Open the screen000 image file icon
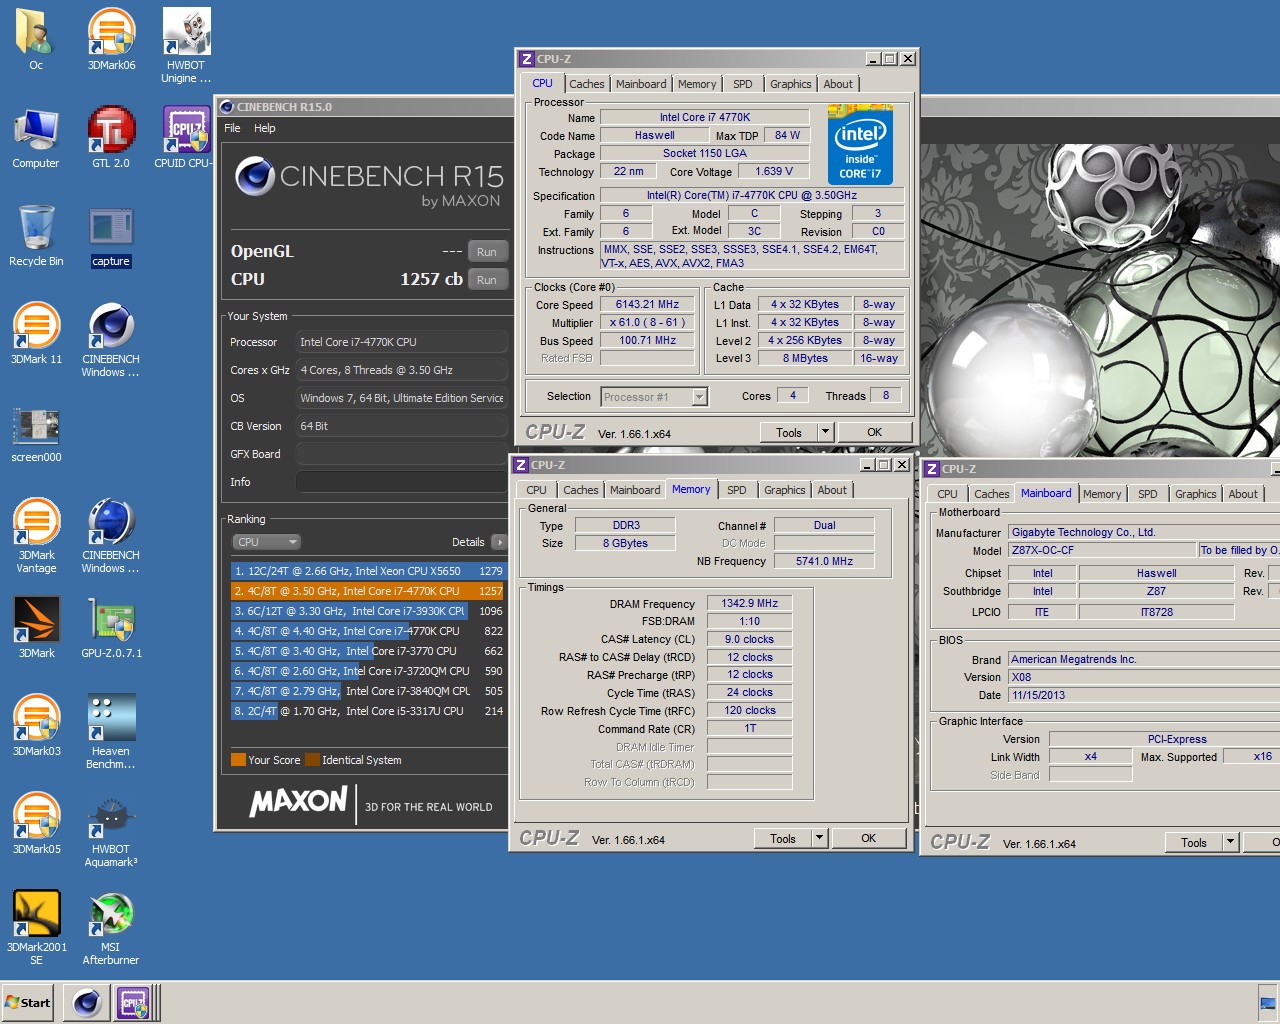 (36, 436)
